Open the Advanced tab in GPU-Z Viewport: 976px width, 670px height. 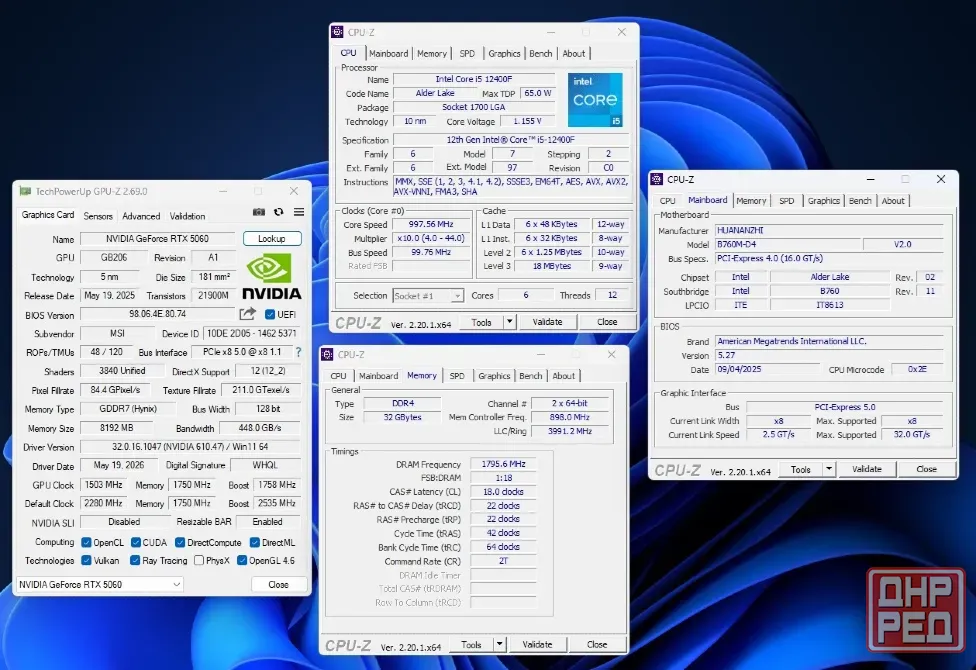[141, 216]
